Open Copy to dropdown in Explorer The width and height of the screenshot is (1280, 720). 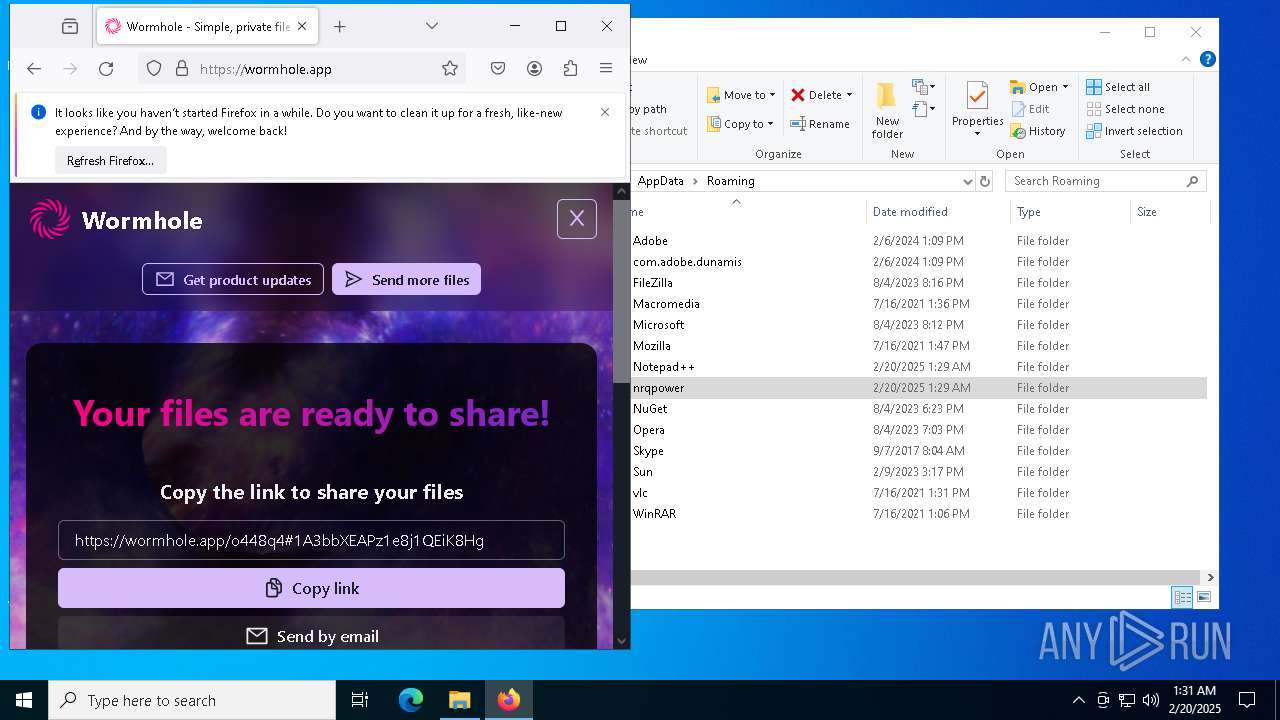(x=741, y=124)
